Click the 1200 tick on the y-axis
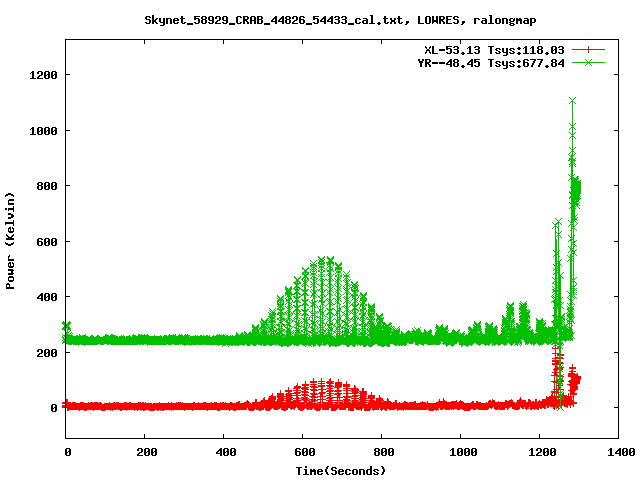Screen dimensions: 640x480 [x=42, y=75]
